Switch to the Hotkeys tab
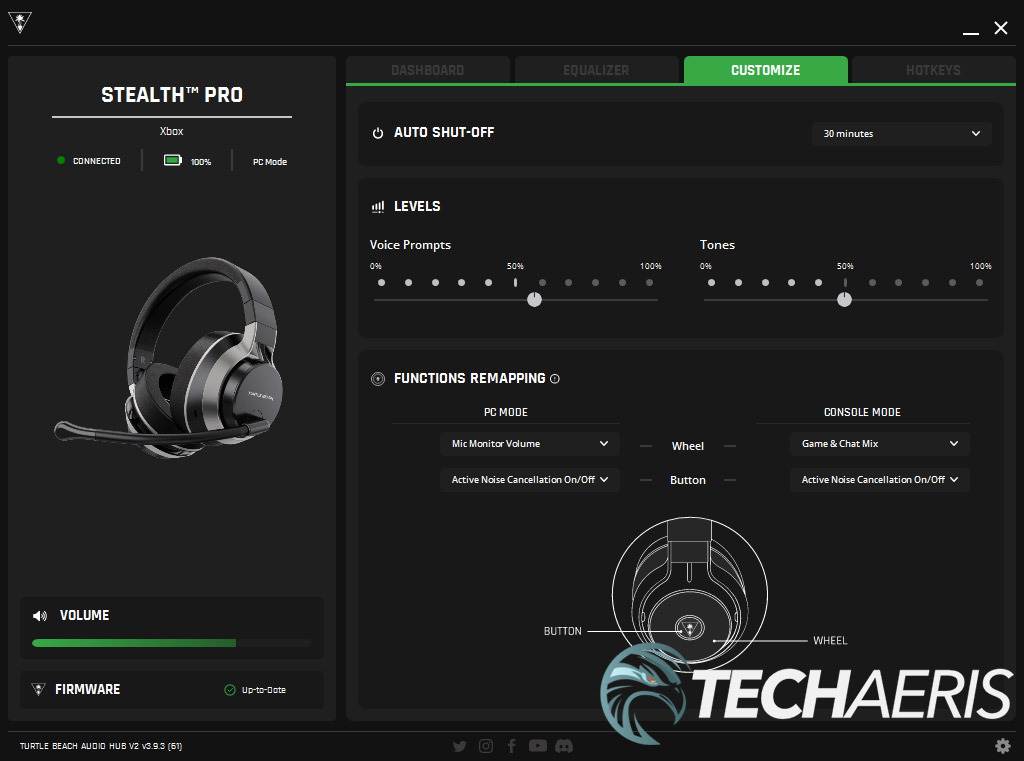Viewport: 1024px width, 761px height. (933, 70)
